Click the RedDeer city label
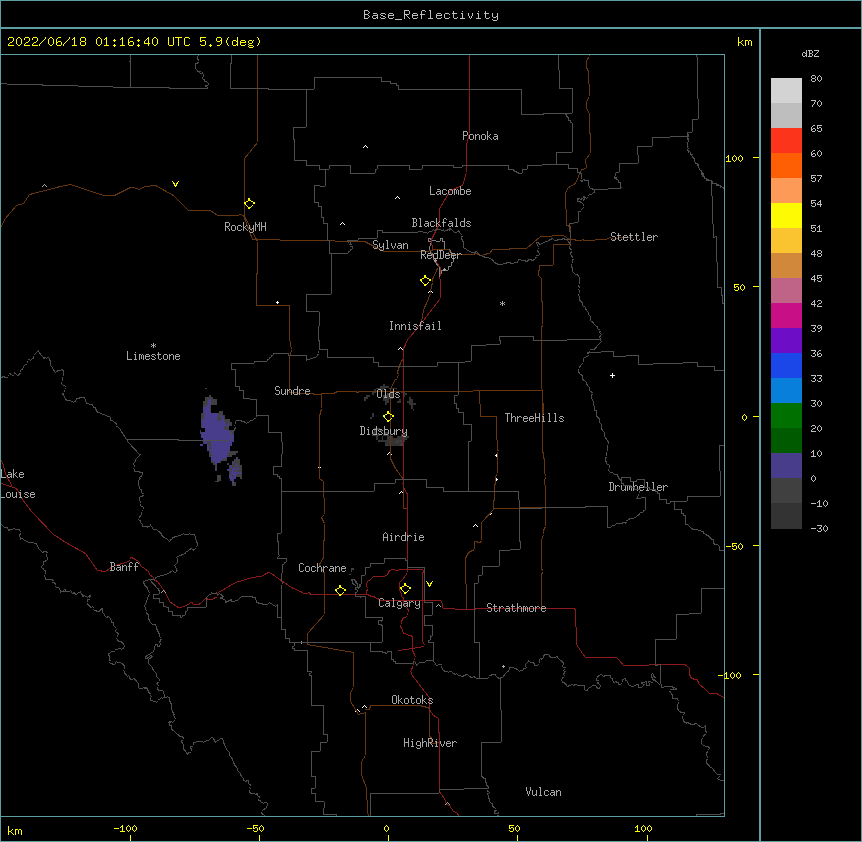 point(440,255)
